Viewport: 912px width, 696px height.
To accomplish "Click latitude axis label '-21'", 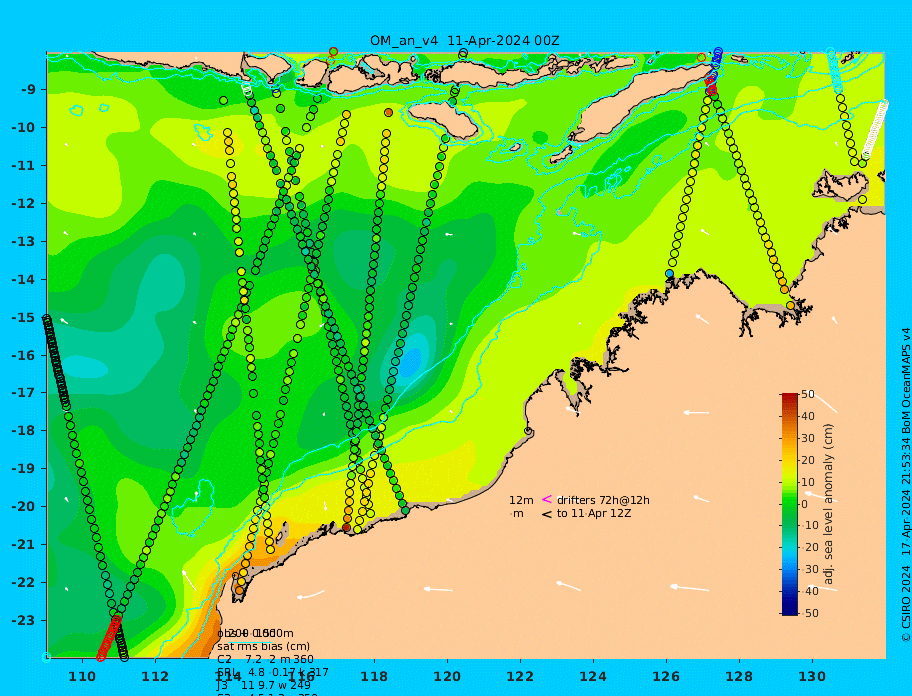I will click(24, 545).
